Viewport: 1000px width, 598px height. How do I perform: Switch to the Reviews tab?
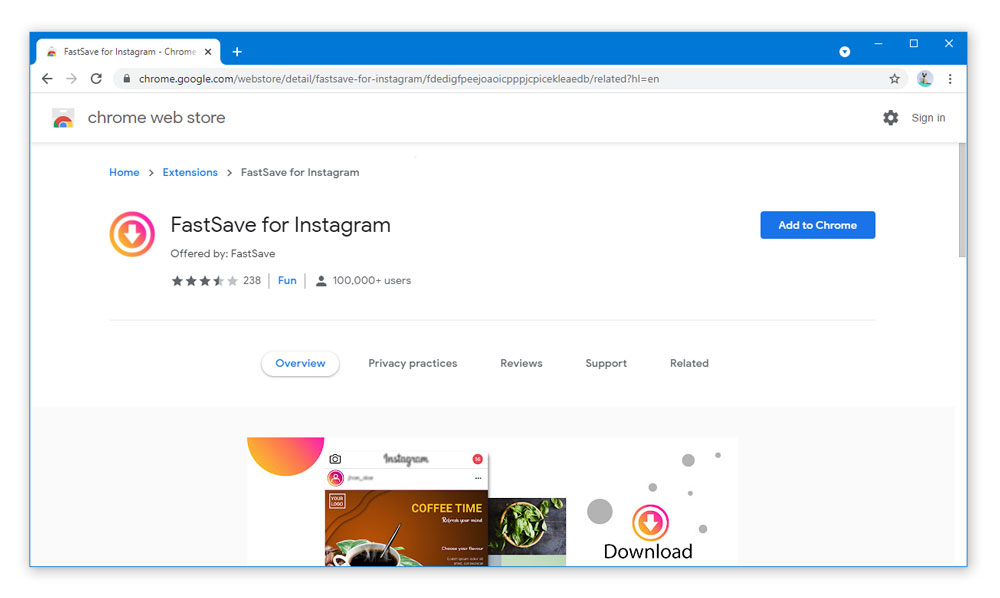[x=521, y=363]
